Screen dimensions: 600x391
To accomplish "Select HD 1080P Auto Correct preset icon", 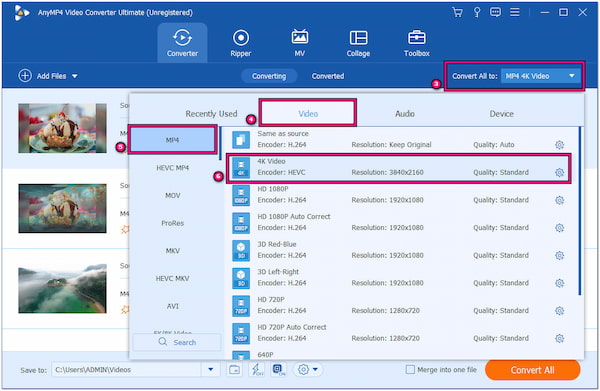I will coord(241,223).
